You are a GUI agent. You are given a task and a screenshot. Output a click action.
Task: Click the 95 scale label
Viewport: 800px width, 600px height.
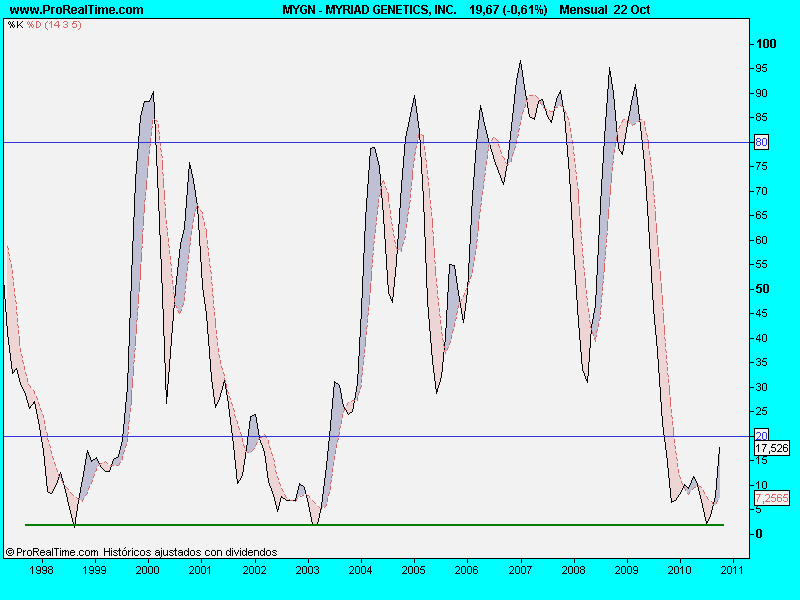[x=761, y=68]
